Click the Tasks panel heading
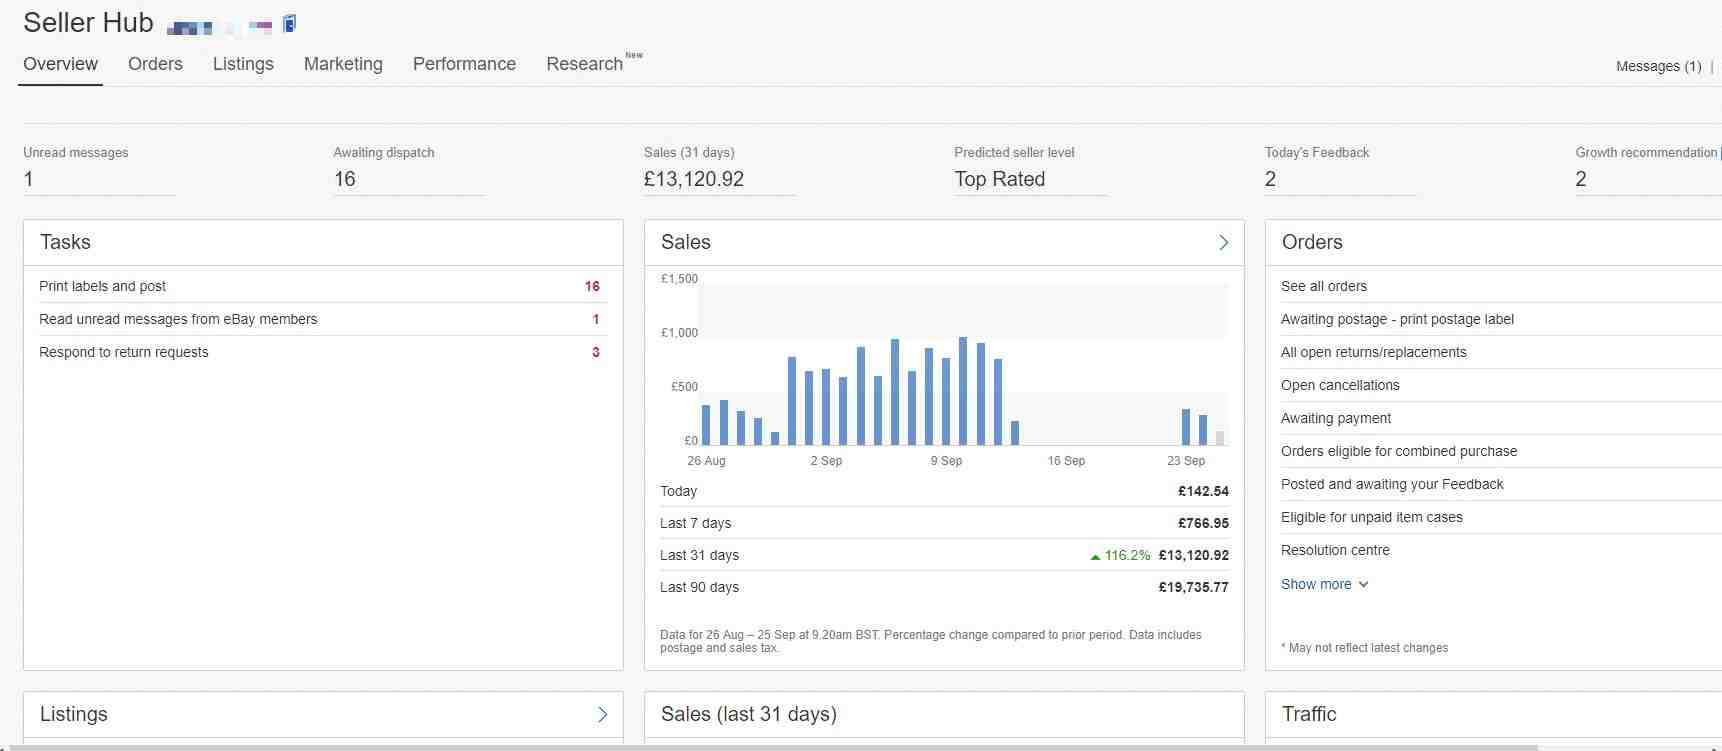Screen dimensions: 1722x751 pyautogui.click(x=65, y=242)
